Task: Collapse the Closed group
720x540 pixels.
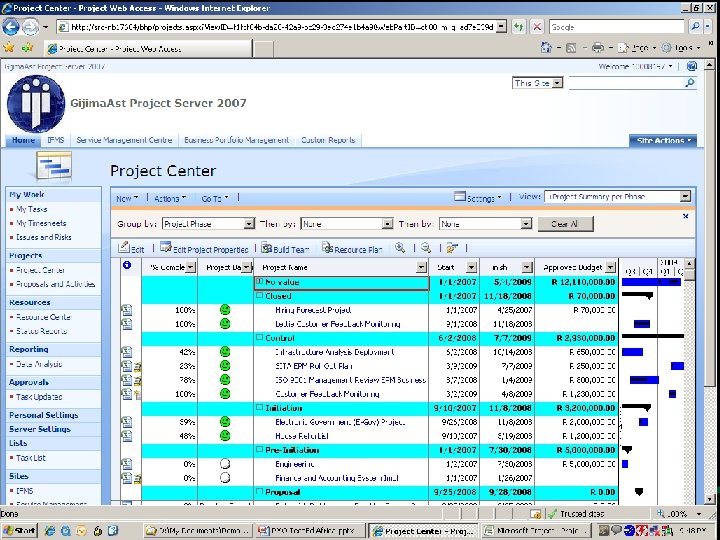Action: (x=259, y=296)
